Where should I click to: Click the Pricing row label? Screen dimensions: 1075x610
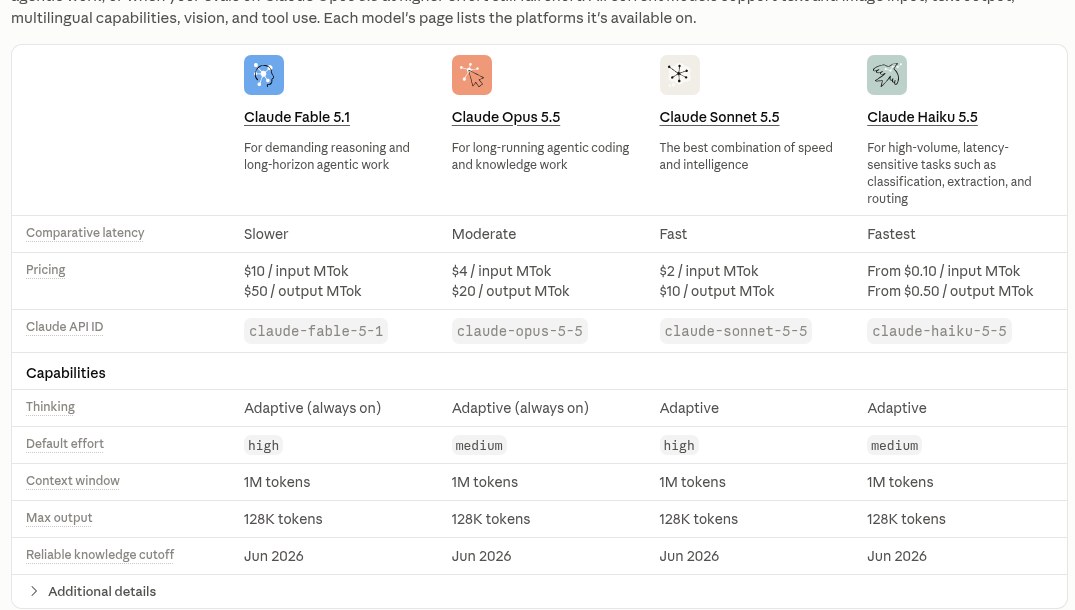click(x=46, y=270)
